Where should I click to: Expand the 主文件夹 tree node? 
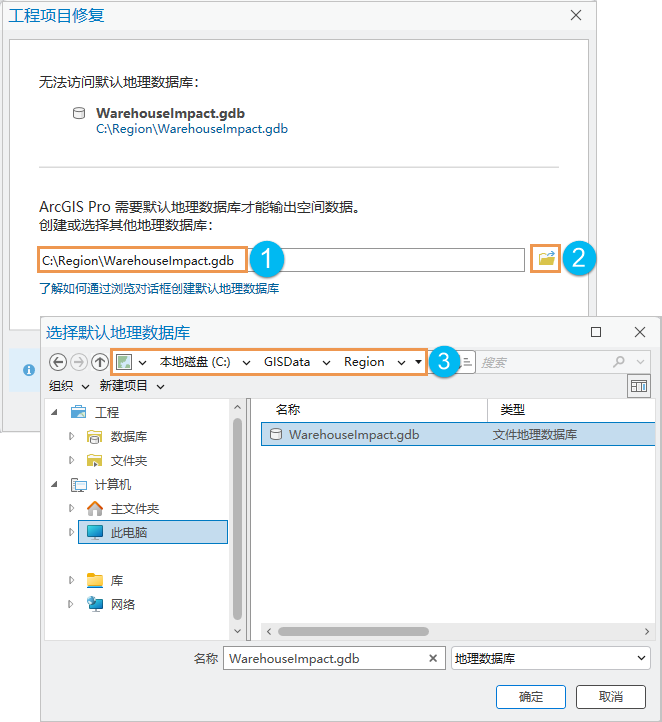click(71, 508)
